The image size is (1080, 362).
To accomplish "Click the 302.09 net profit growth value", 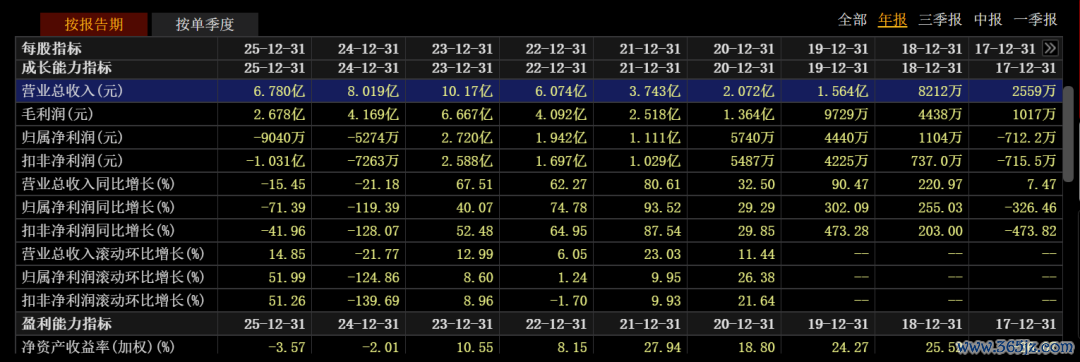I will [847, 207].
